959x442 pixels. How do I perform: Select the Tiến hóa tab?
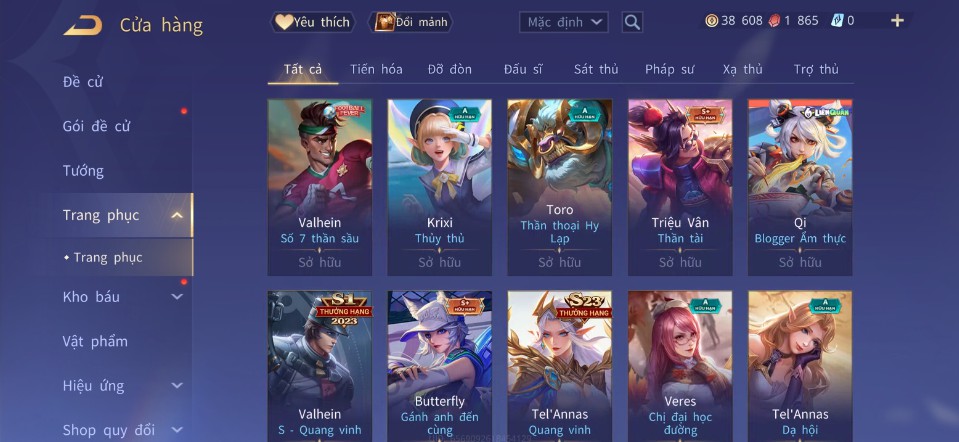(x=376, y=70)
